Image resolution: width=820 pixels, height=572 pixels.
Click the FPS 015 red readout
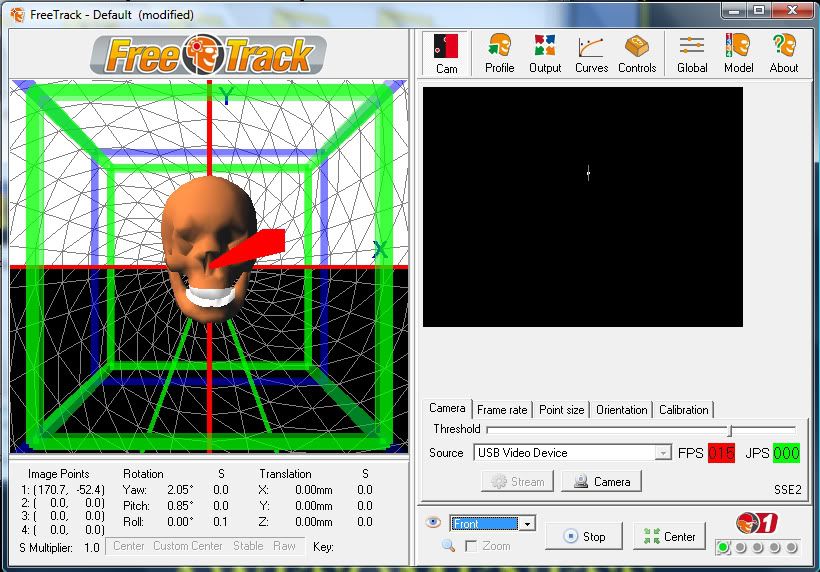click(x=721, y=453)
